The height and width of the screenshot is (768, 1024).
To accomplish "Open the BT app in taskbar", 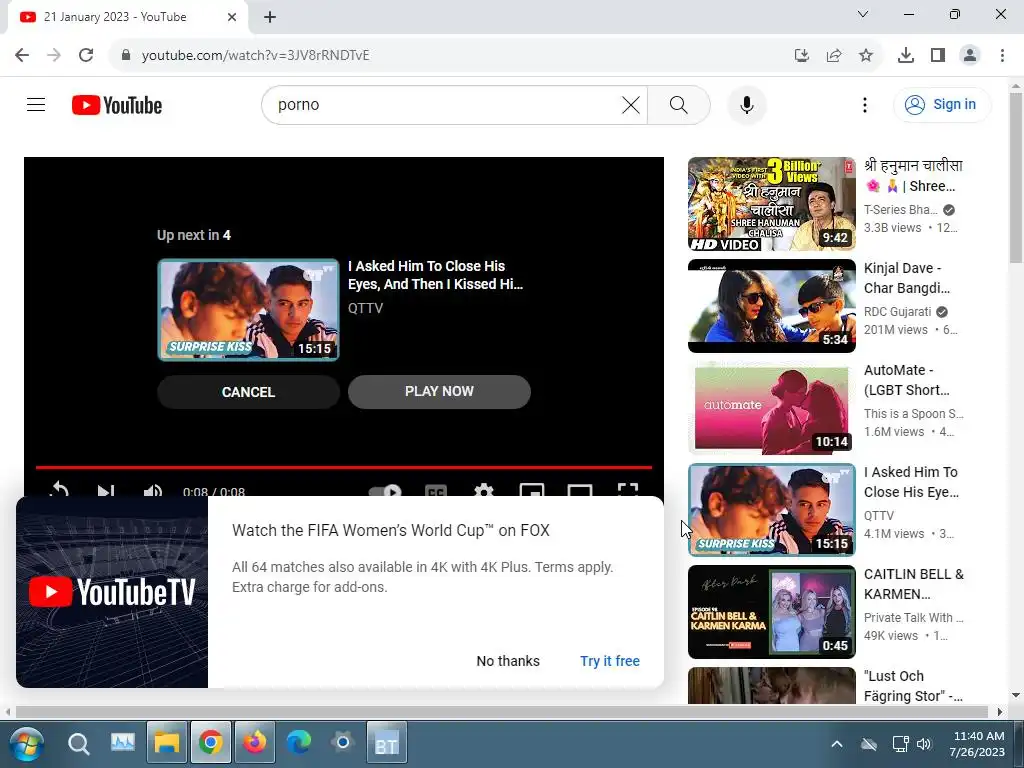I will pos(387,743).
